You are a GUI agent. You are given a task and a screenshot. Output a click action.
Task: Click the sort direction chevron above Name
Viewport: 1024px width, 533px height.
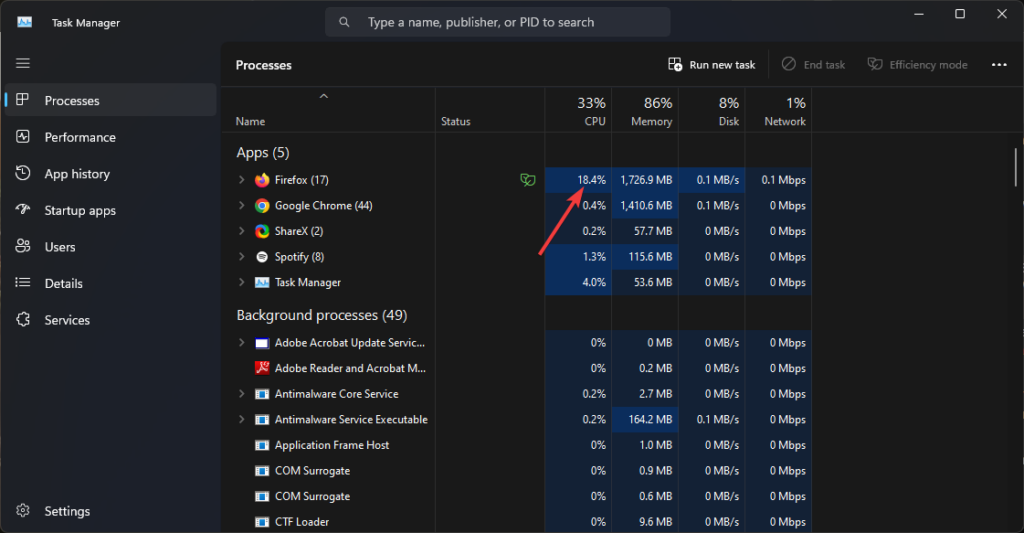pos(323,96)
